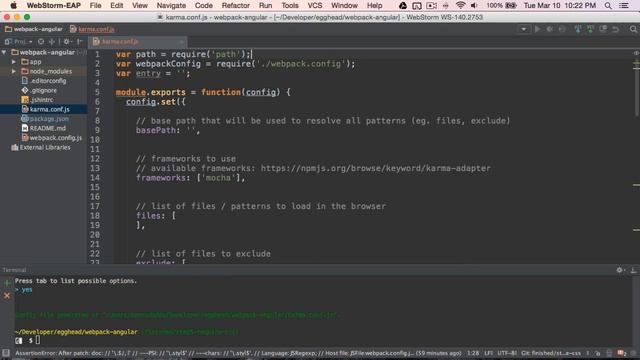This screenshot has height=360, width=640.
Task: Open the run configuration dropdown
Action: [x=523, y=29]
